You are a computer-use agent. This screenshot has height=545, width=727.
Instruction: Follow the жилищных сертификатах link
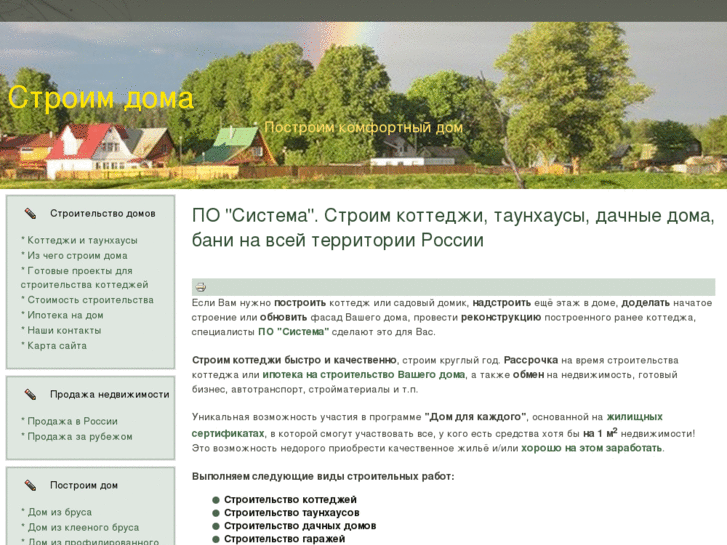[427, 425]
